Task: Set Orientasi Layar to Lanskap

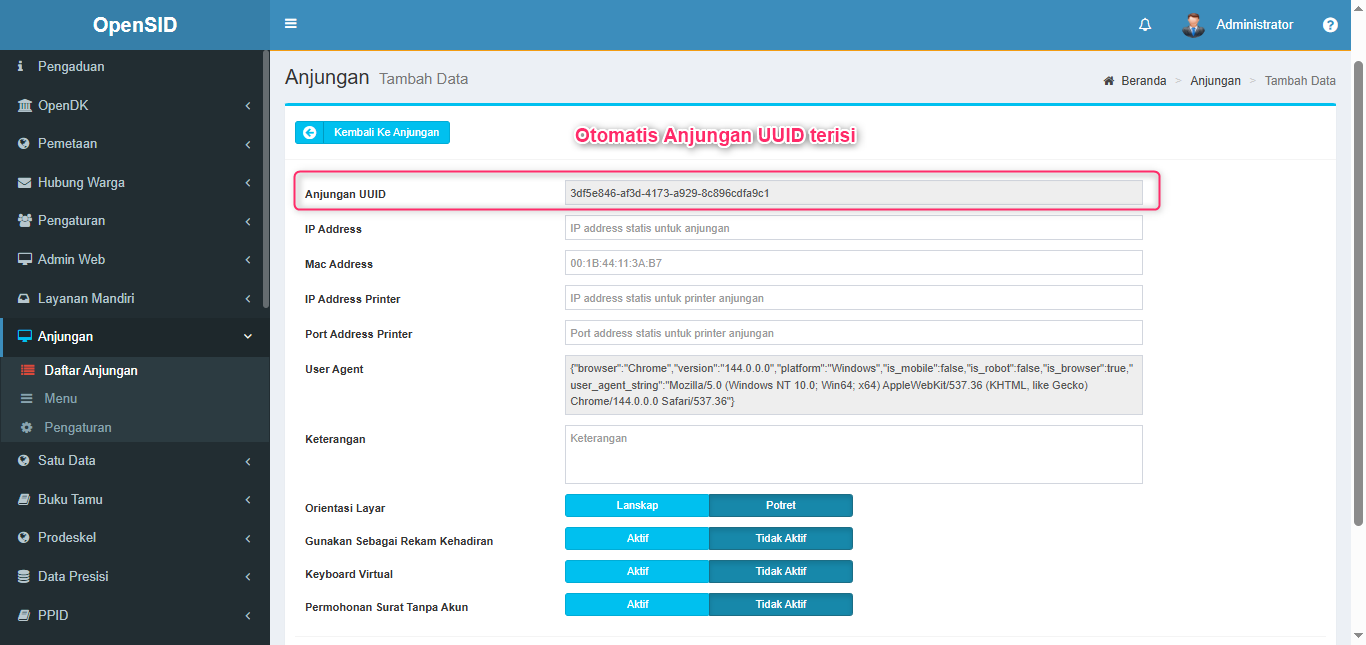Action: point(637,506)
